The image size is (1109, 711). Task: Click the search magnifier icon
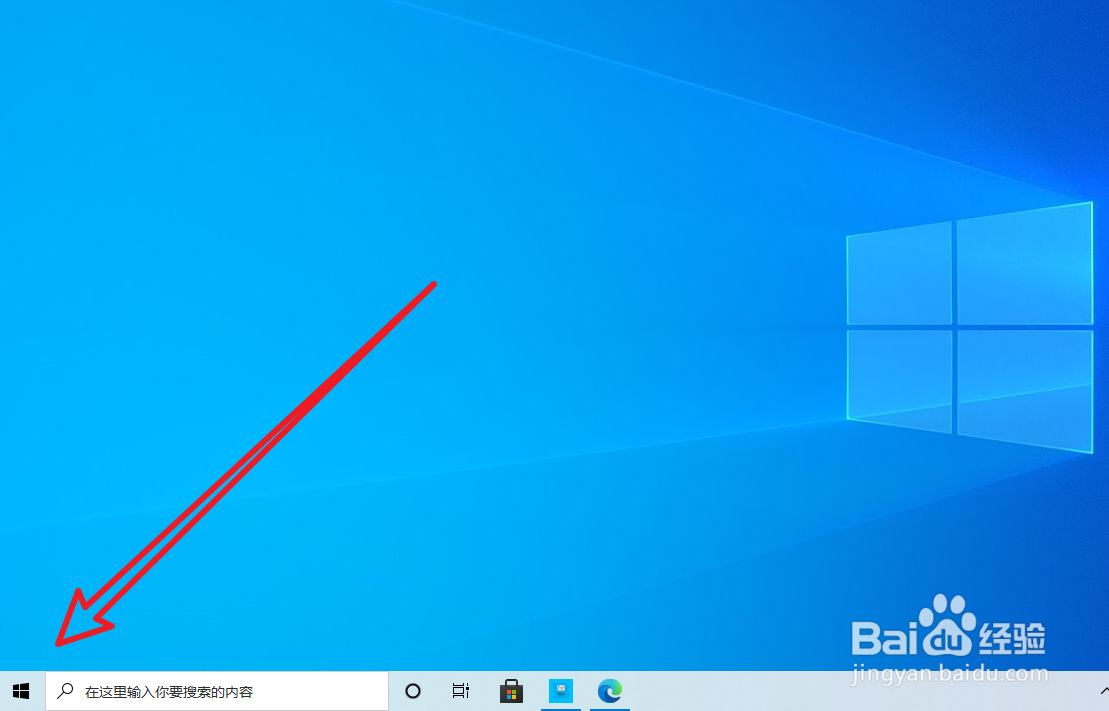pyautogui.click(x=65, y=690)
